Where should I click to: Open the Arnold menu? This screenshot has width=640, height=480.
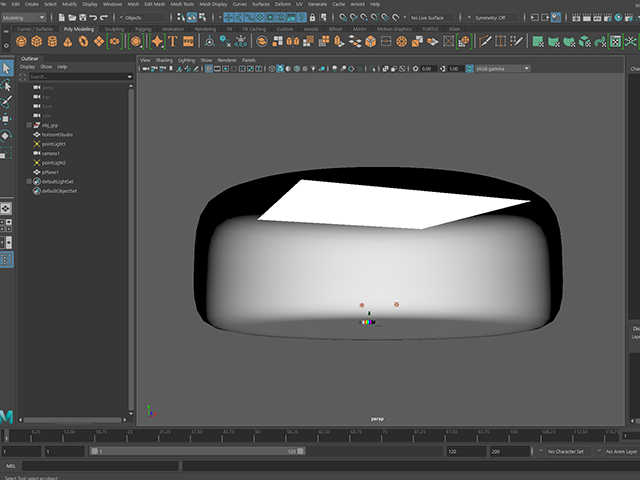pos(358,4)
